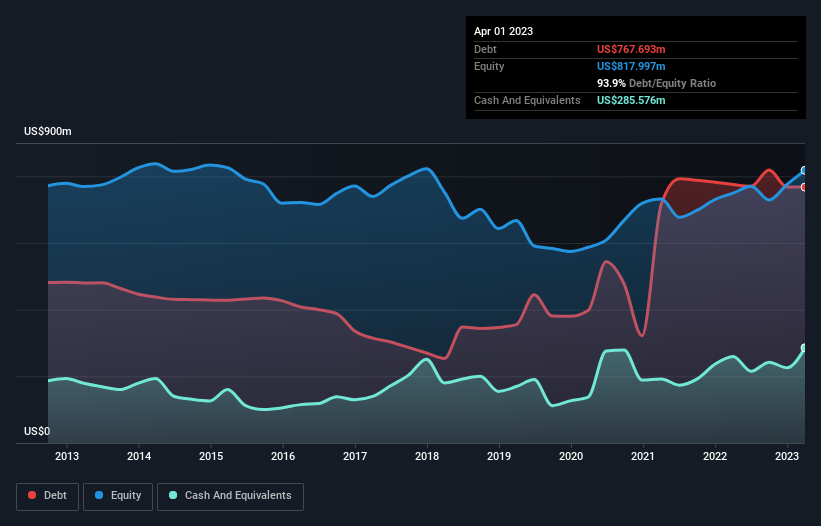Click the 2020 x-axis label
This screenshot has height=526, width=821.
(571, 456)
